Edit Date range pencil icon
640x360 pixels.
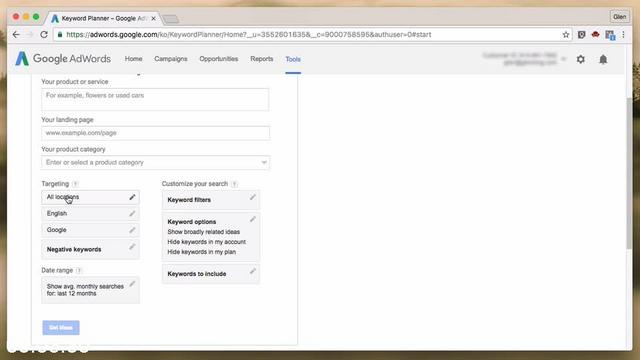pyautogui.click(x=132, y=284)
